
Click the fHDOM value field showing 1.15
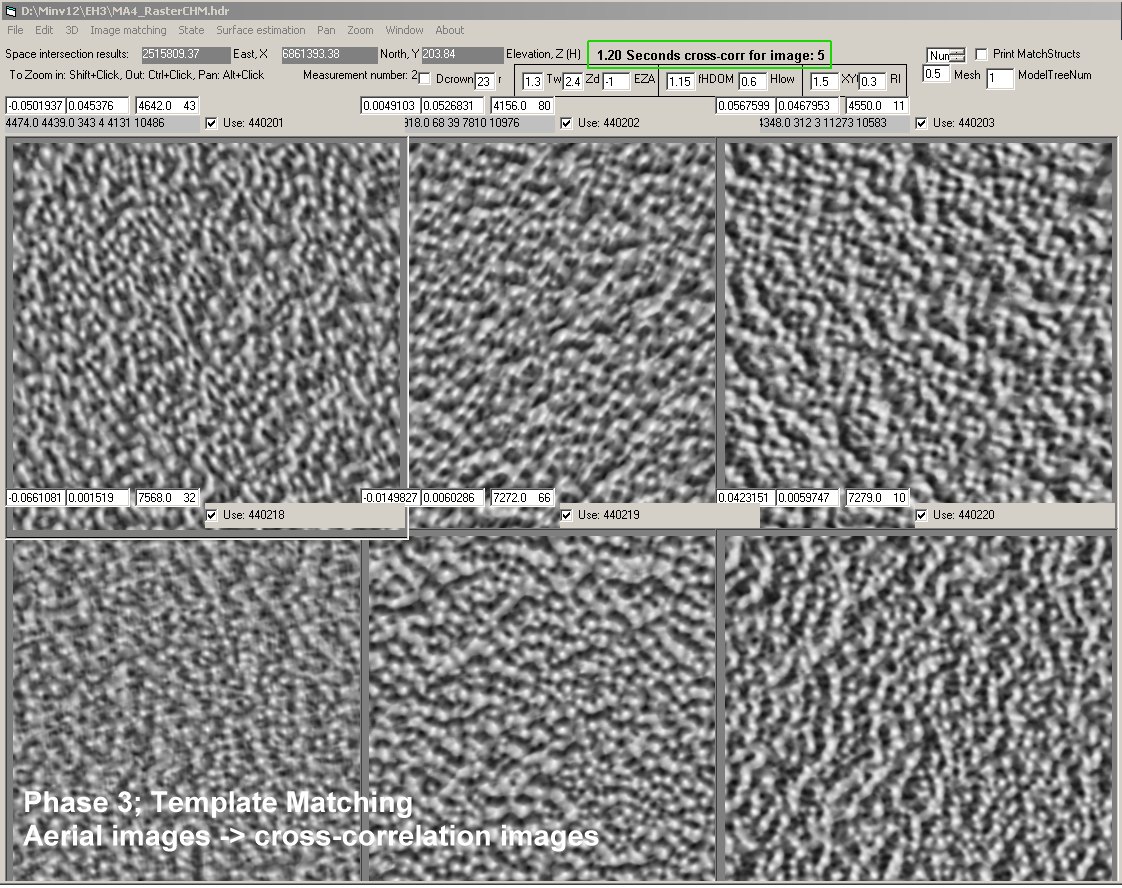(x=680, y=82)
